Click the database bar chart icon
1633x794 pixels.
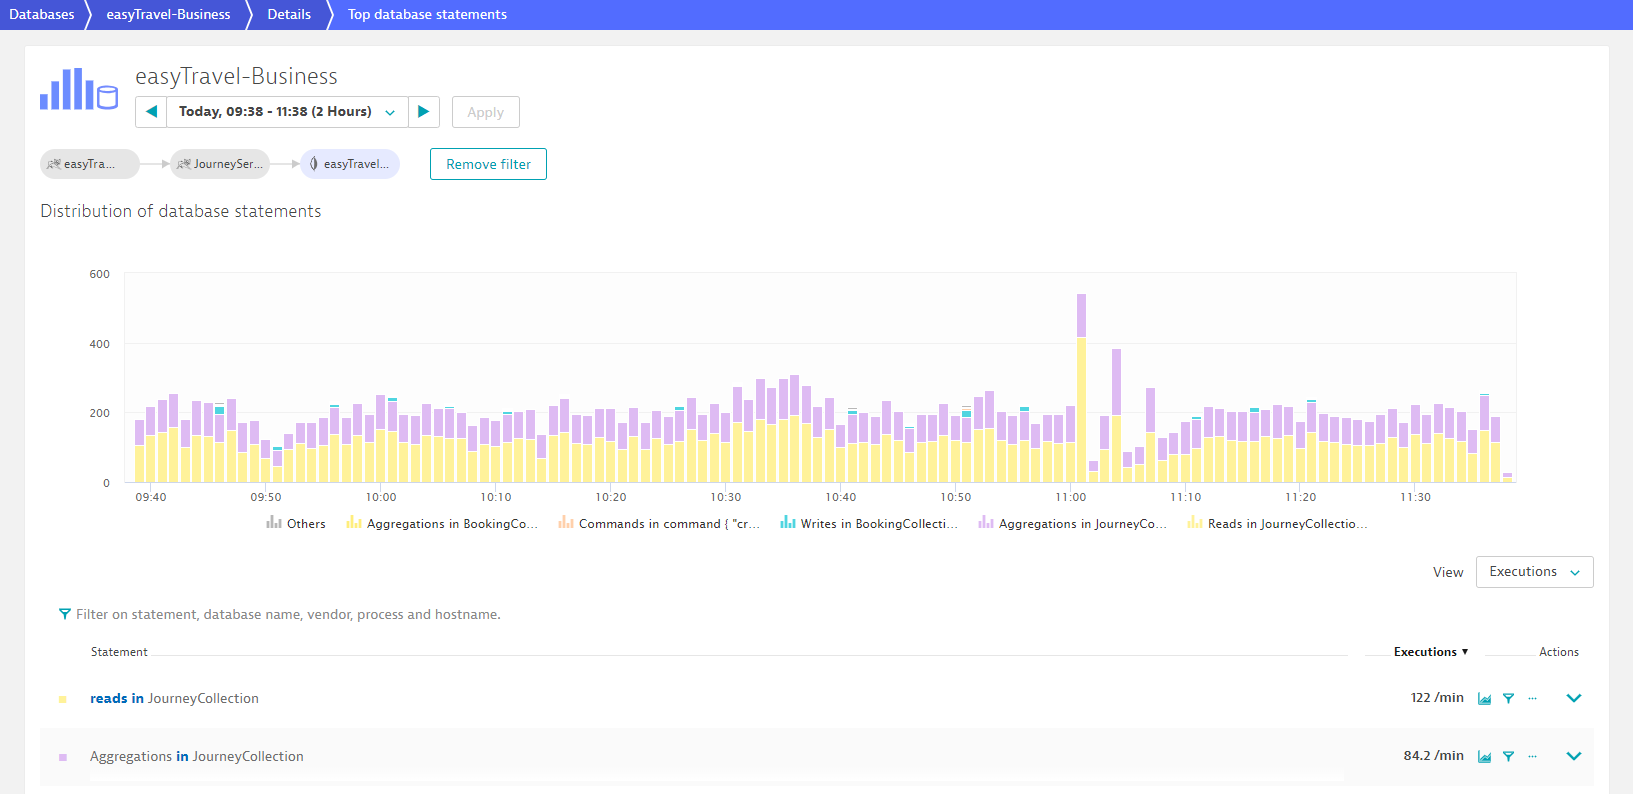(79, 89)
